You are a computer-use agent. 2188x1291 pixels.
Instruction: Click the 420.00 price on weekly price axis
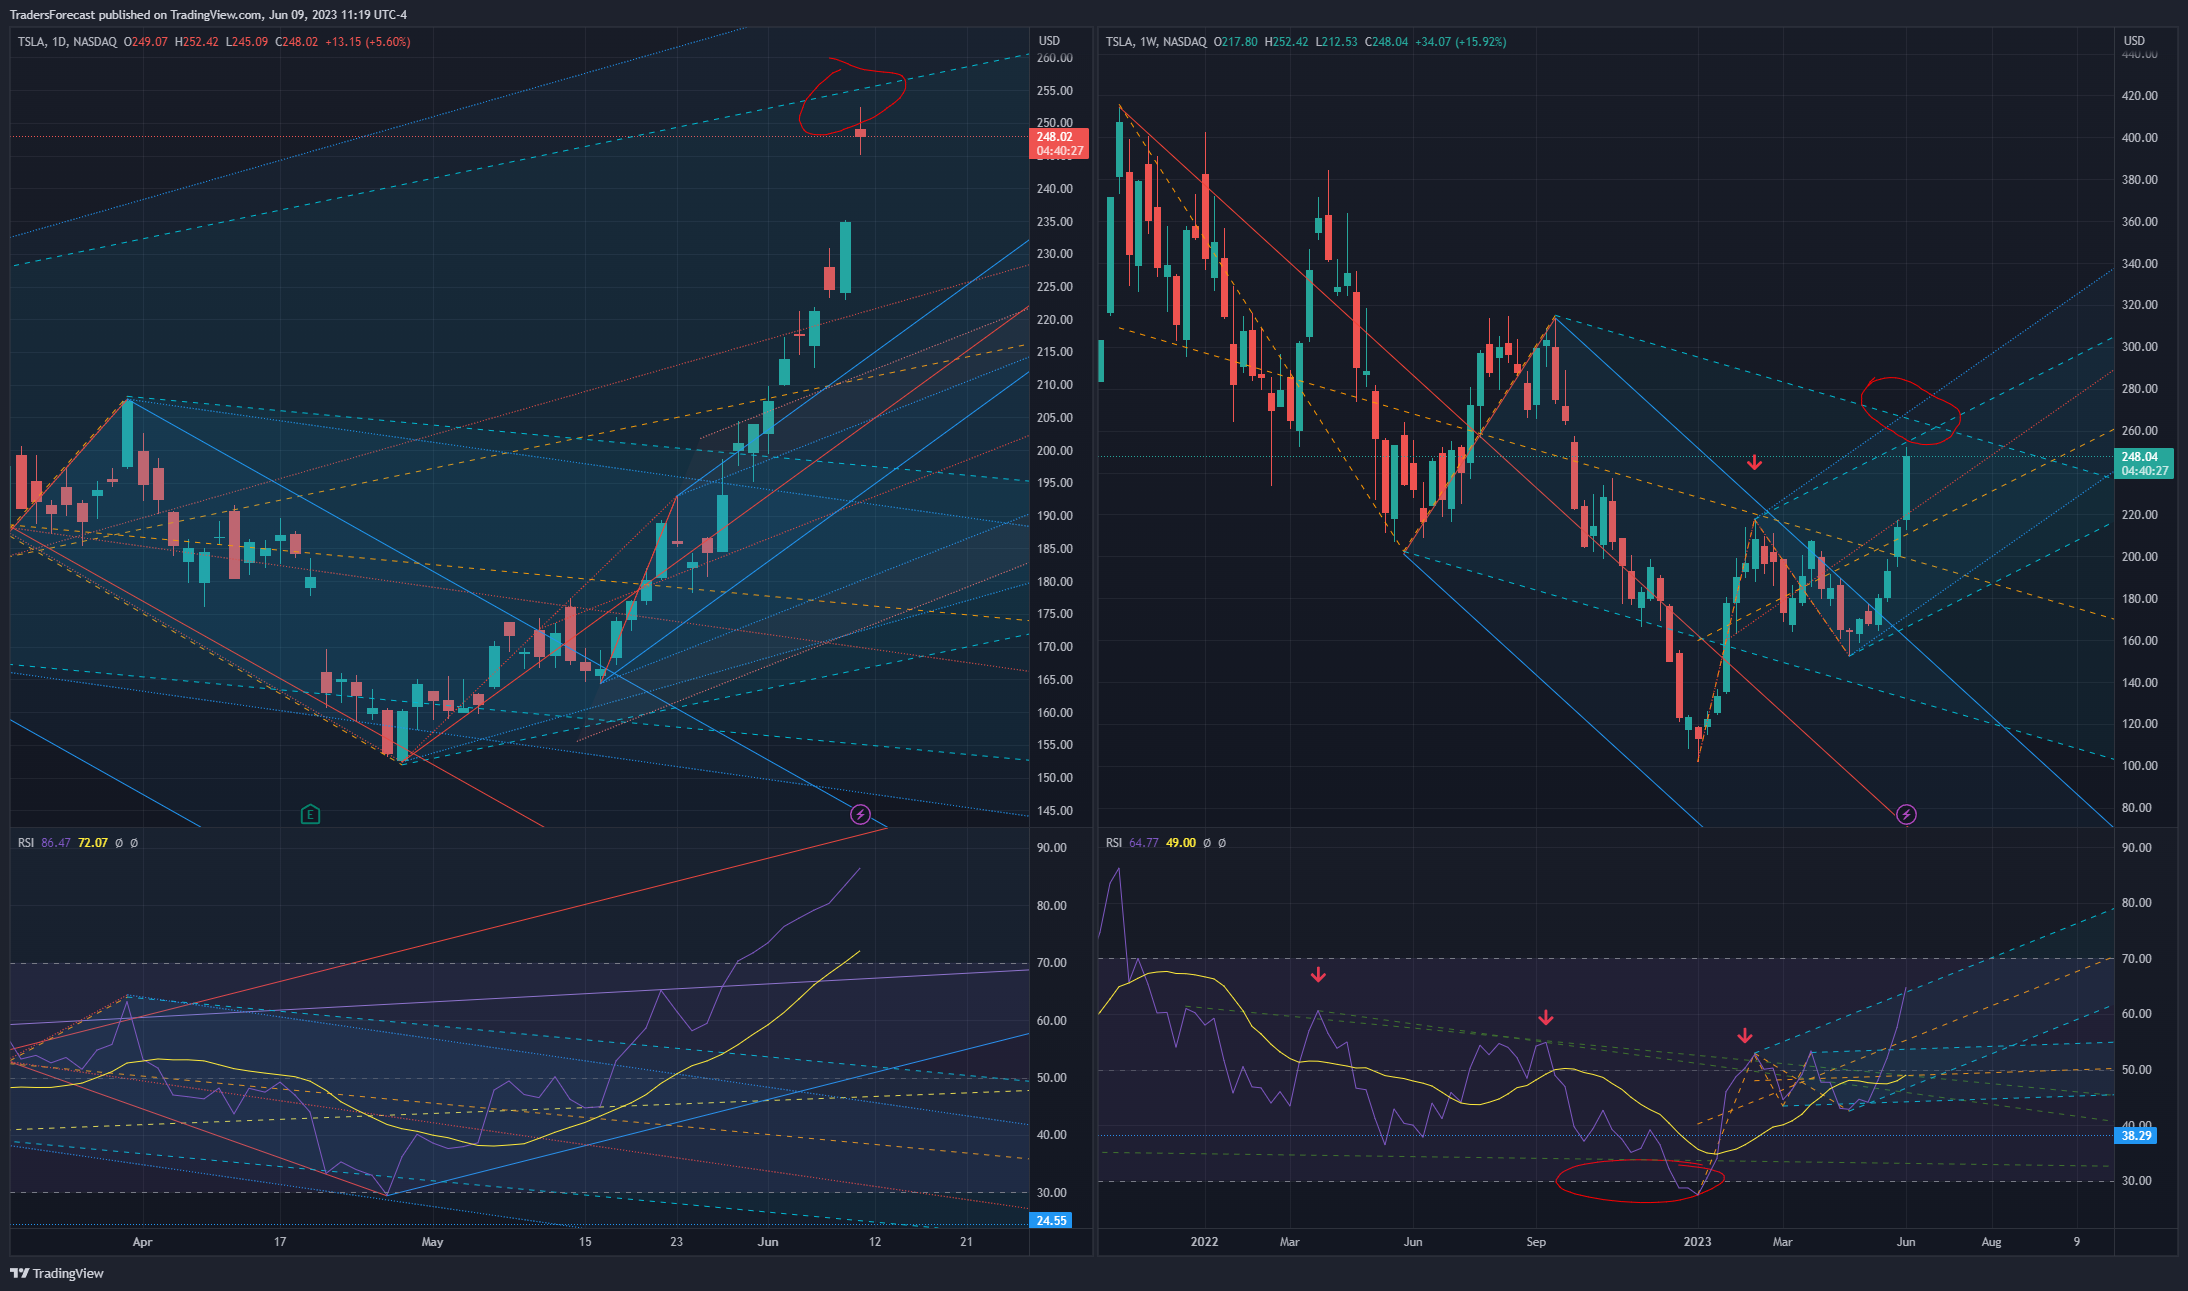click(x=2140, y=96)
